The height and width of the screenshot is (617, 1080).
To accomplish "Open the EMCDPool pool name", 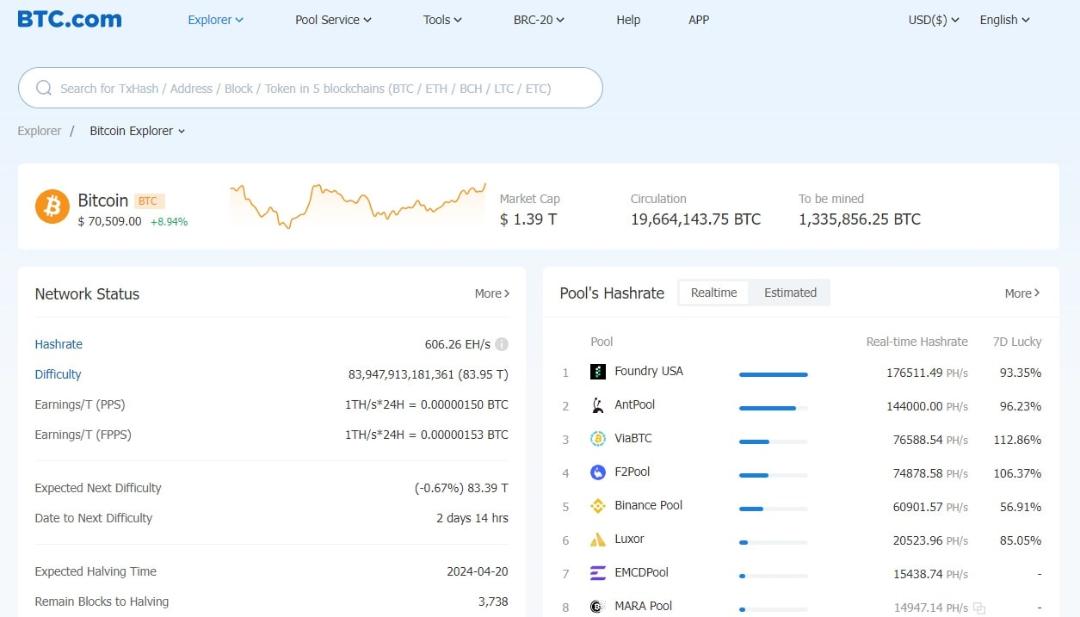I will click(x=641, y=573).
